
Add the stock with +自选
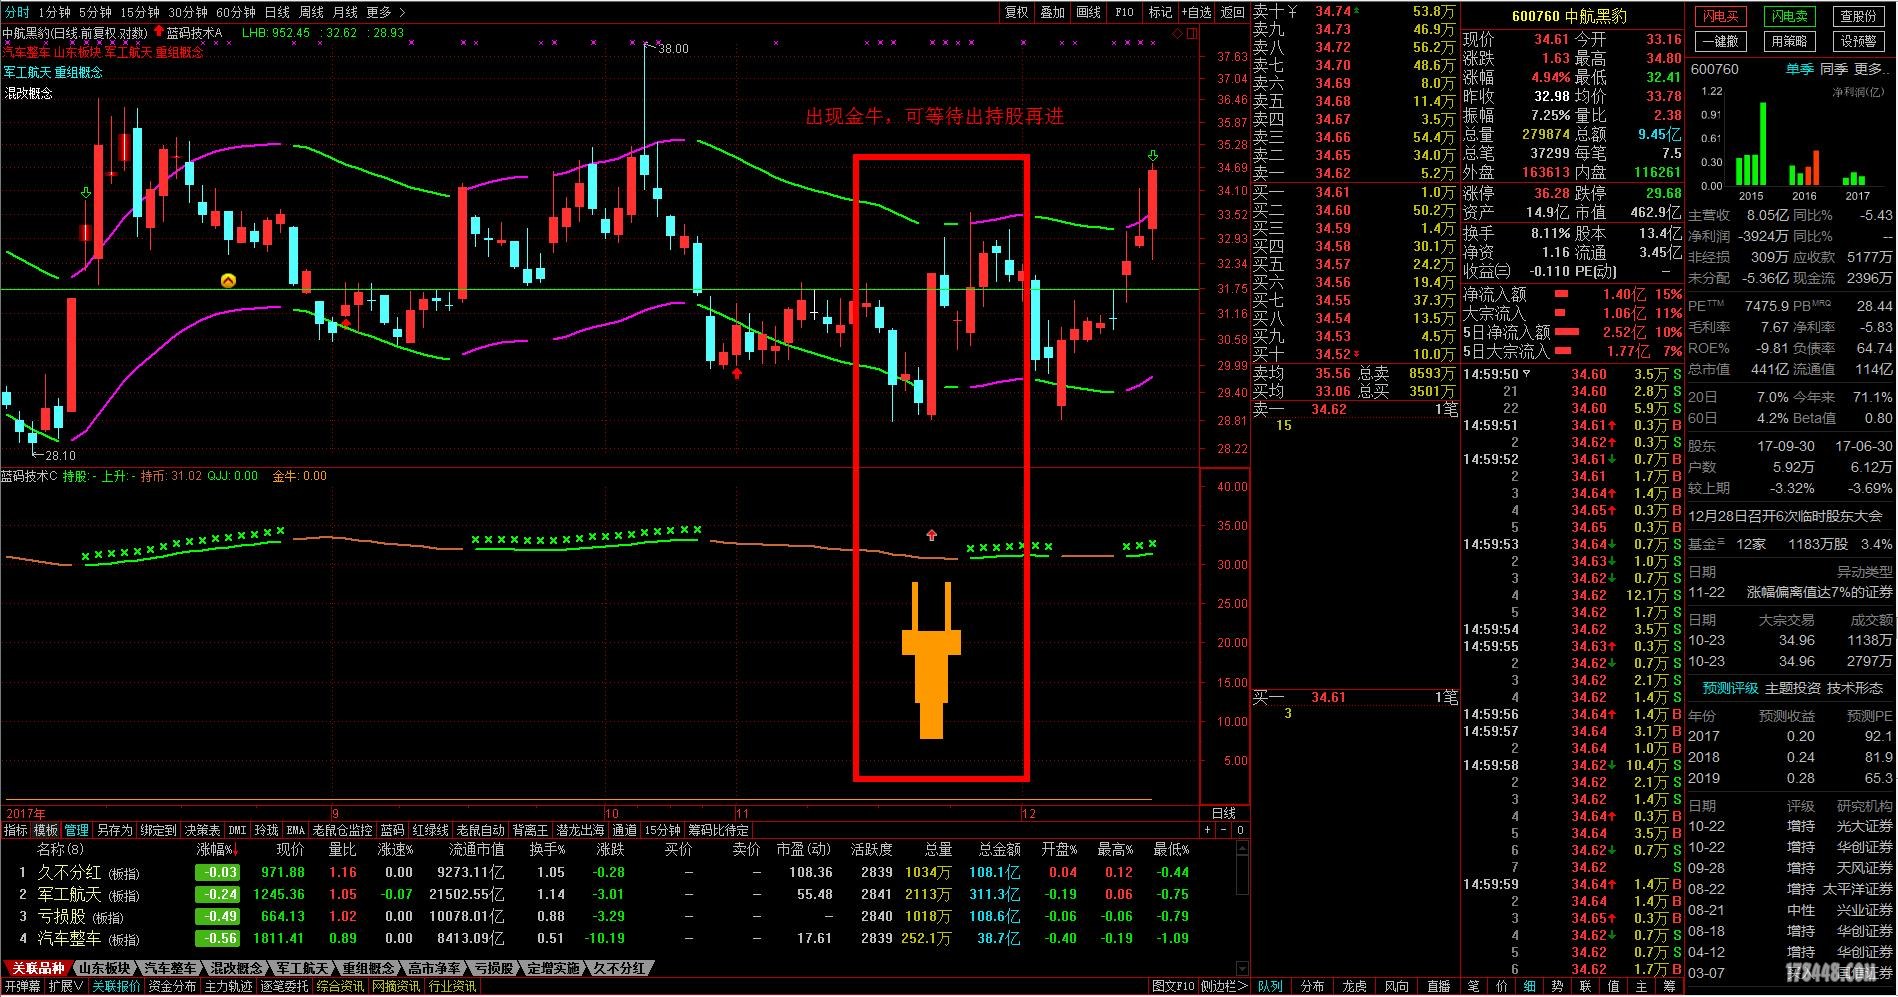1196,12
